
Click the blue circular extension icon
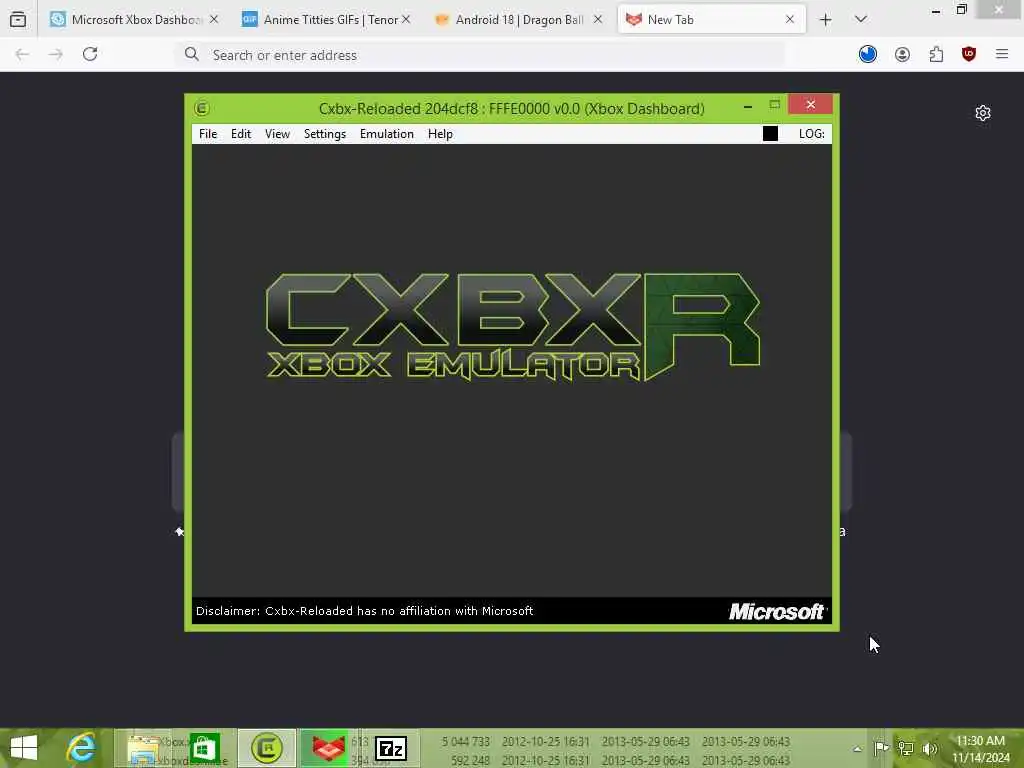868,54
